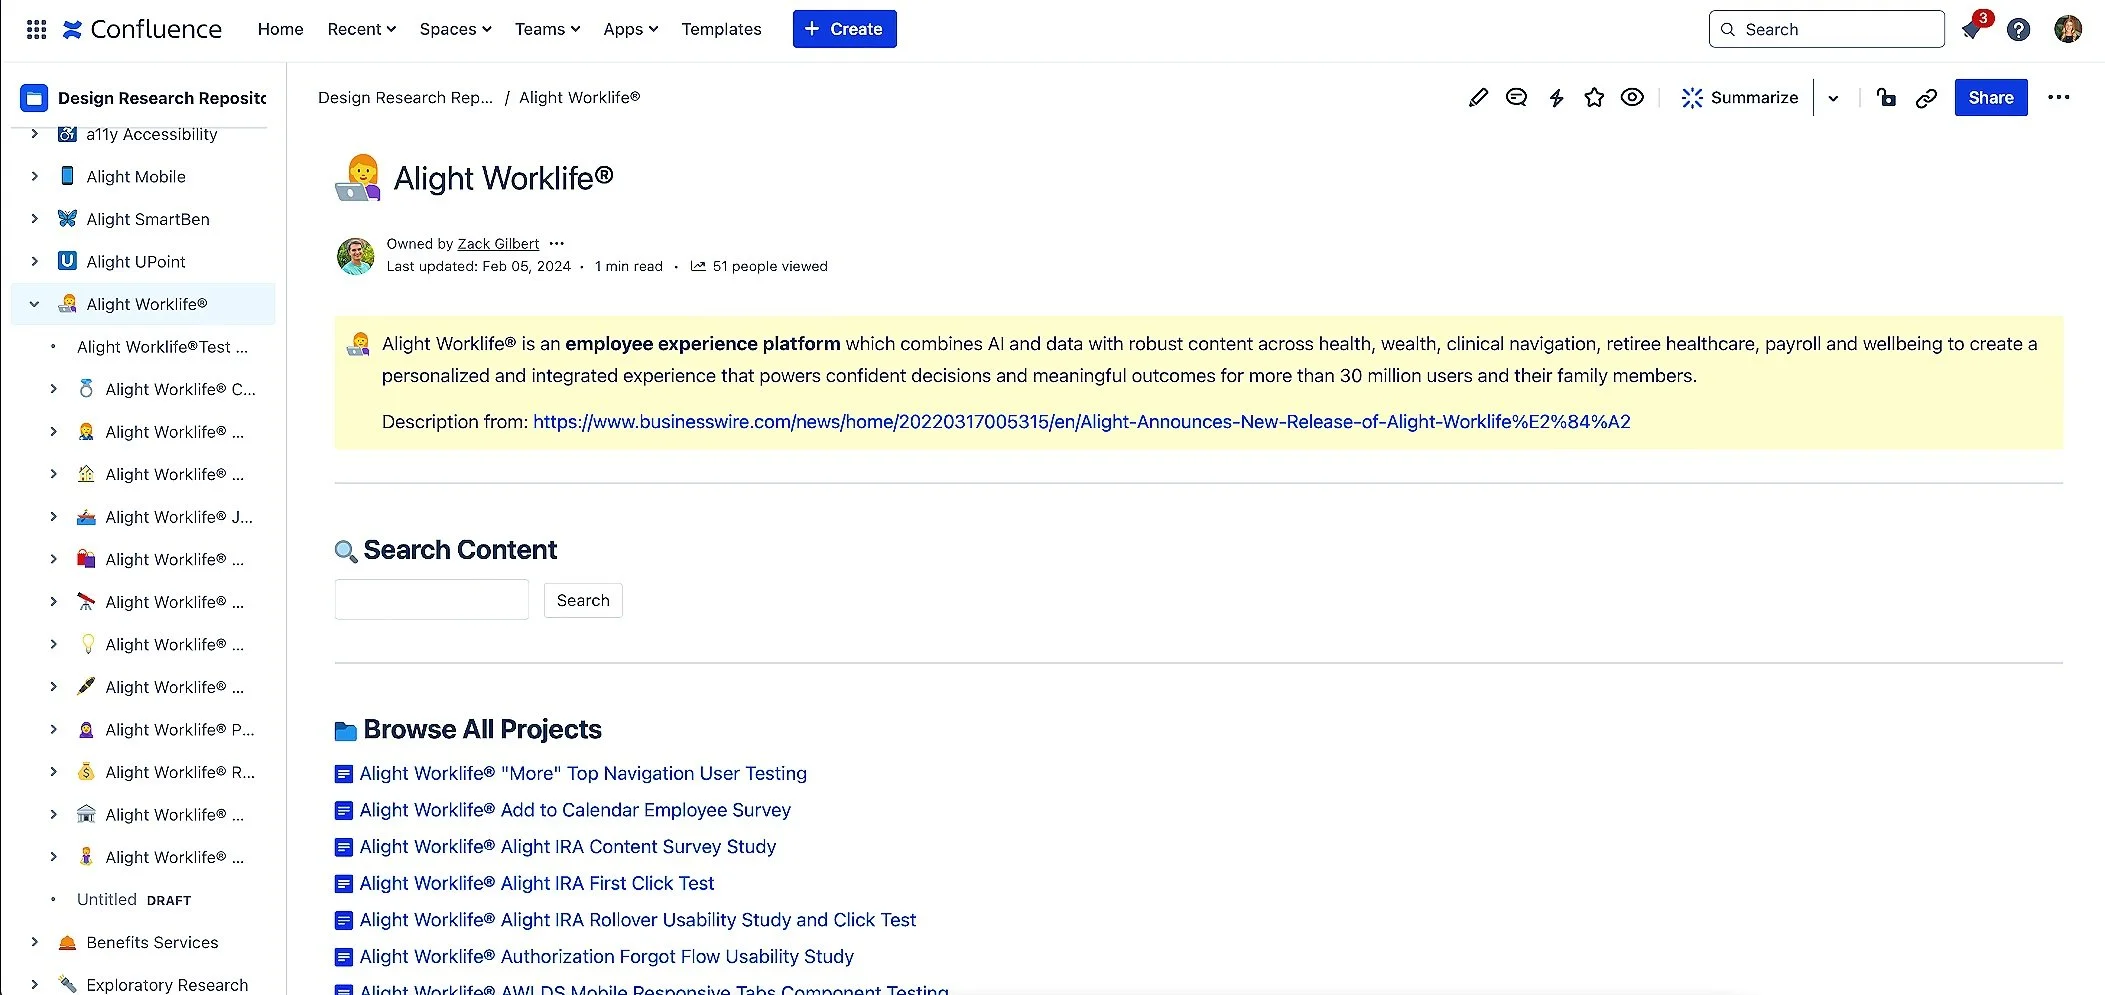Viewport: 2105px width, 995px height.
Task: Go to Home in the top navigation
Action: point(280,29)
